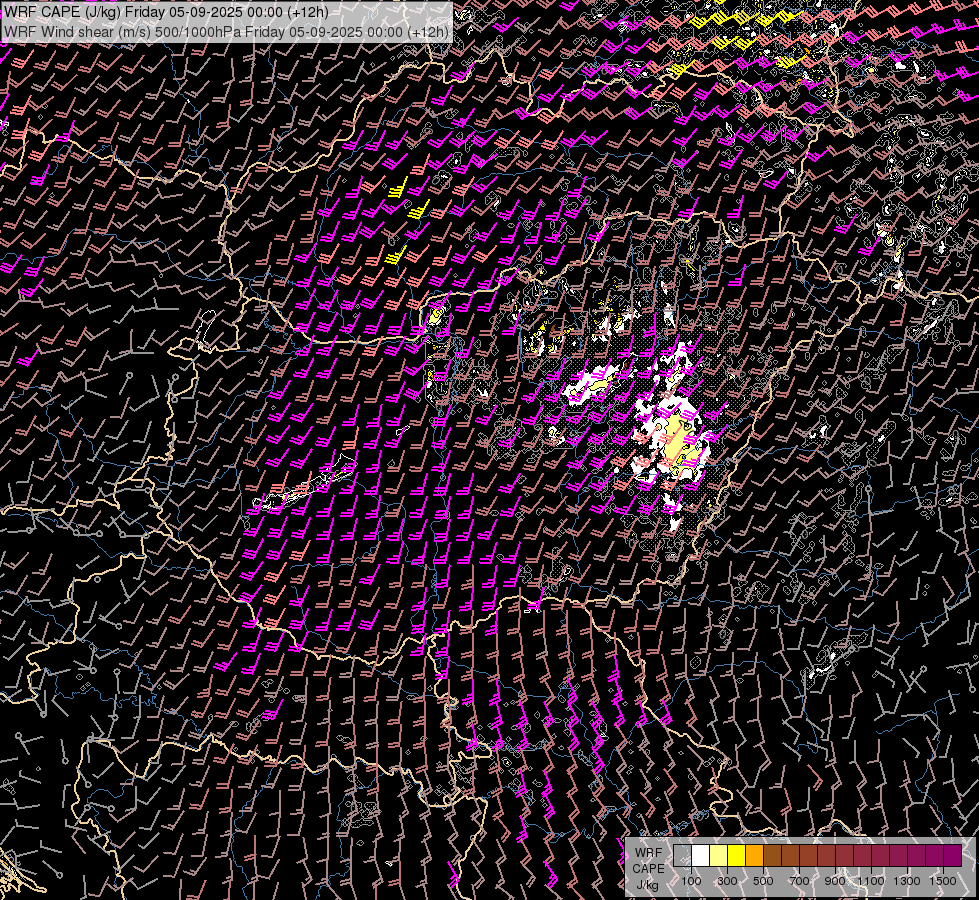Screen dimensions: 979x900
Task: Click the legend value 900
Action: click(835, 881)
